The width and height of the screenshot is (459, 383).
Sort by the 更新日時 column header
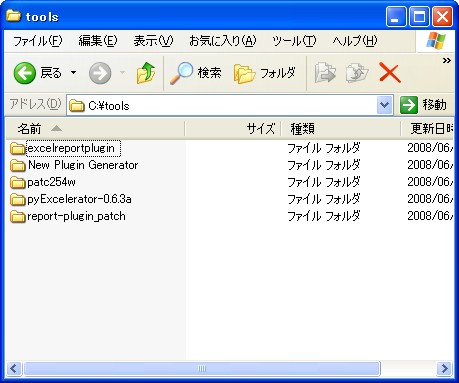pyautogui.click(x=427, y=129)
